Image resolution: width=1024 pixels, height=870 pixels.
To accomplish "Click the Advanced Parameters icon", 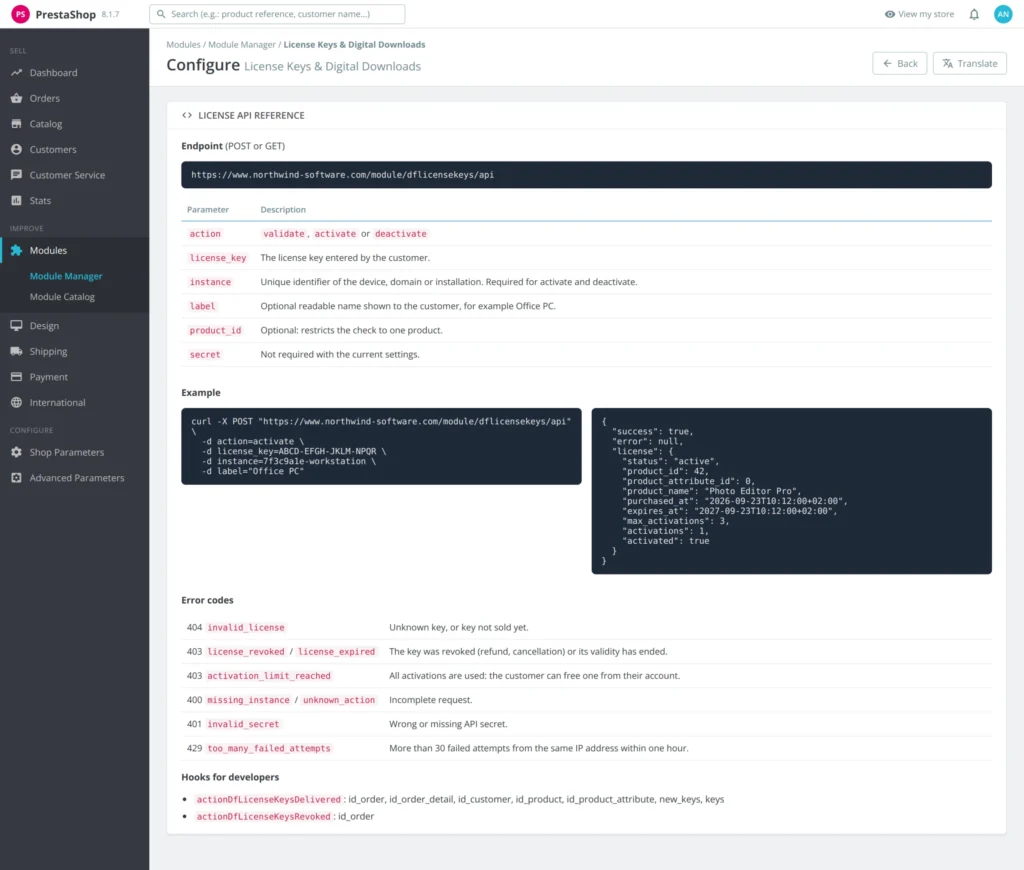I will coord(16,477).
